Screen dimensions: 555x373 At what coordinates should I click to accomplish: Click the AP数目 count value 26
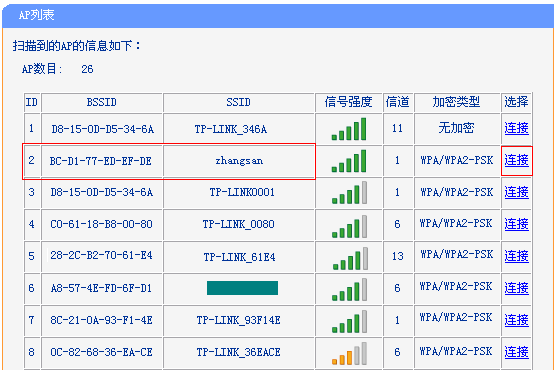click(87, 69)
